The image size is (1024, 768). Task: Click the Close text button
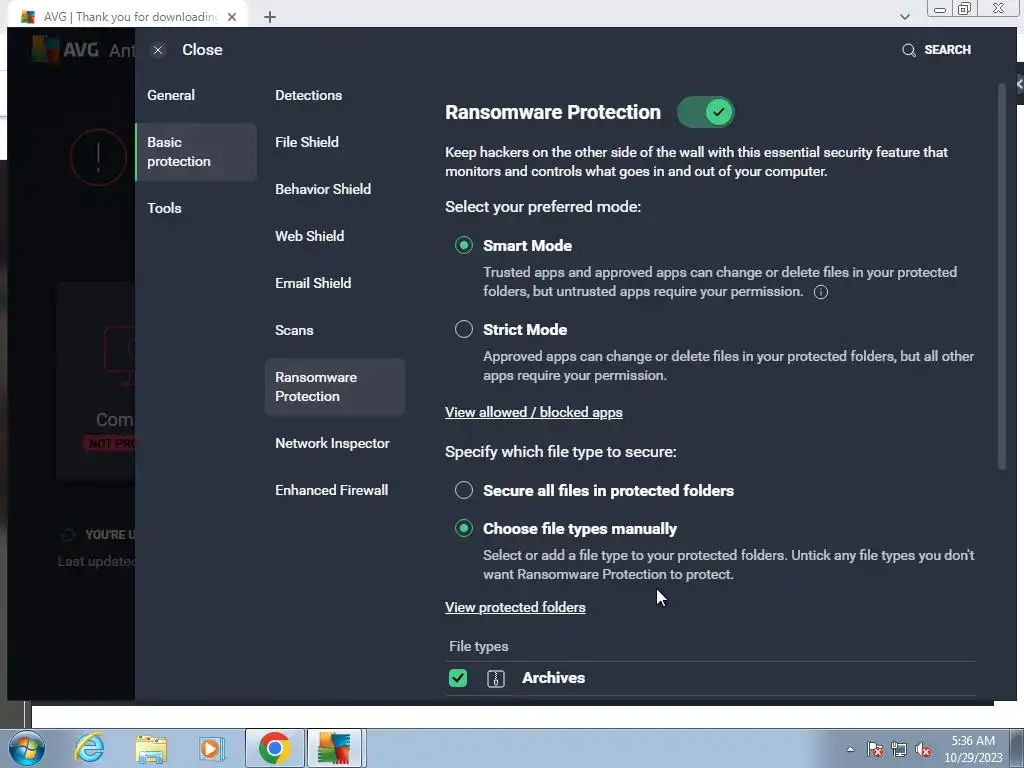pos(202,50)
